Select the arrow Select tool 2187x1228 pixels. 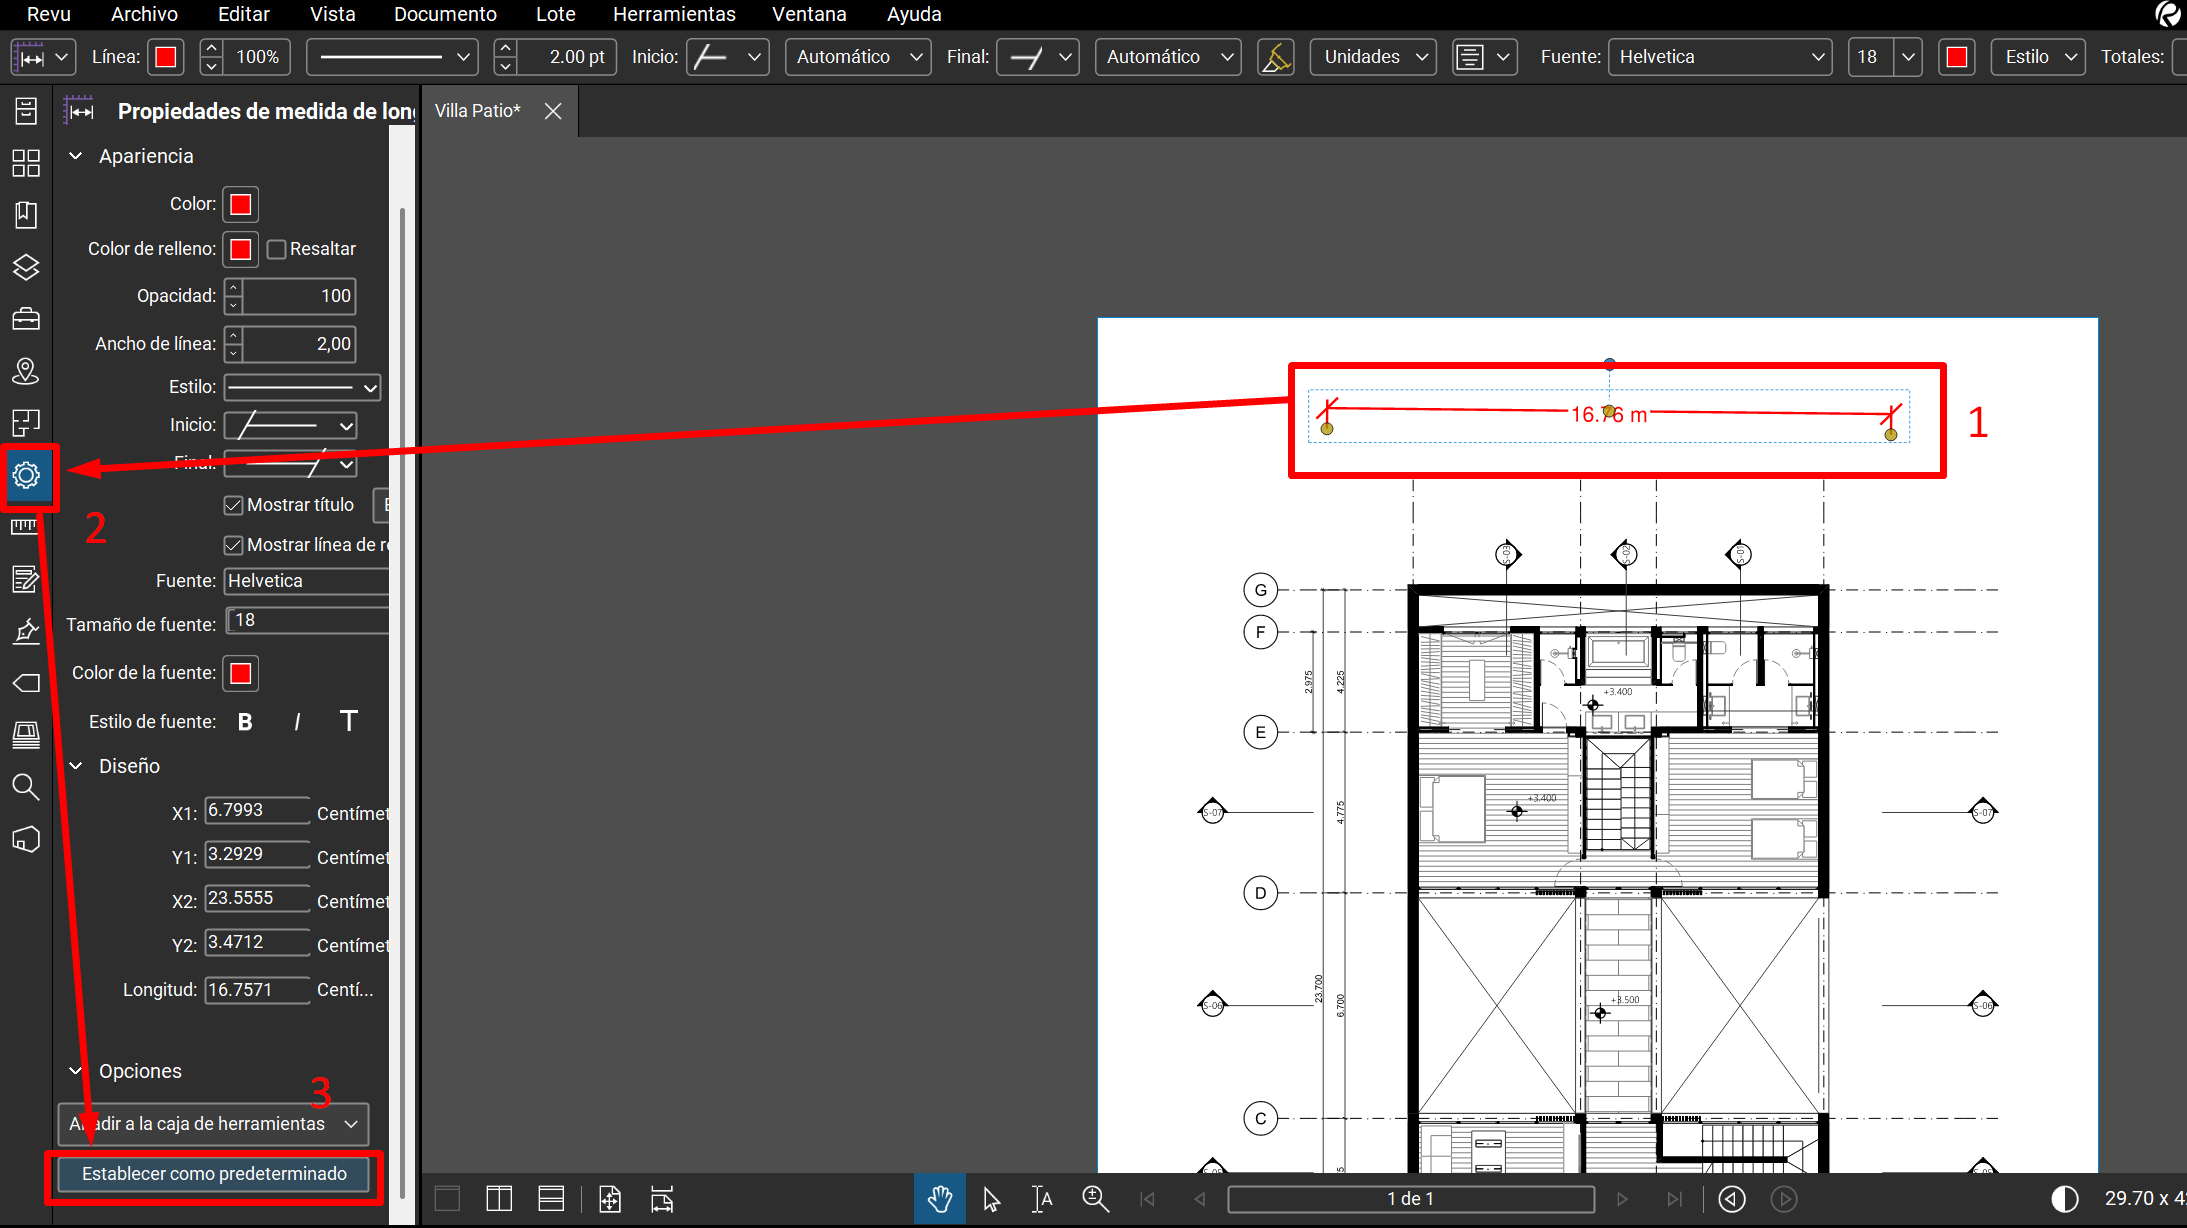(x=991, y=1199)
